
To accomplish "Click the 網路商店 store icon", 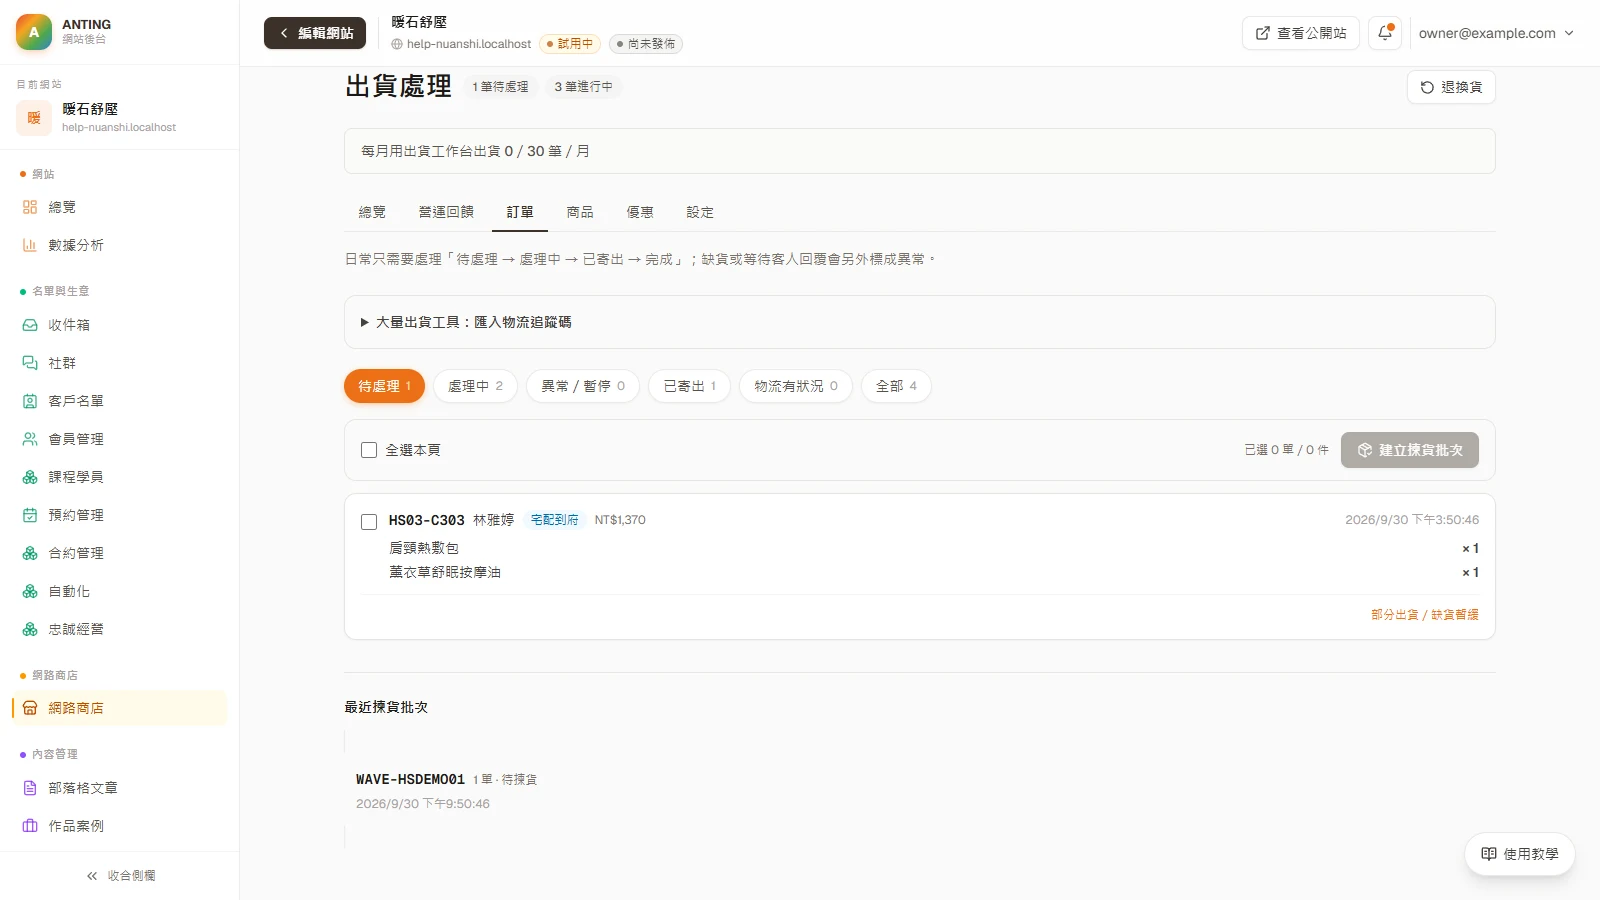I will pyautogui.click(x=30, y=708).
